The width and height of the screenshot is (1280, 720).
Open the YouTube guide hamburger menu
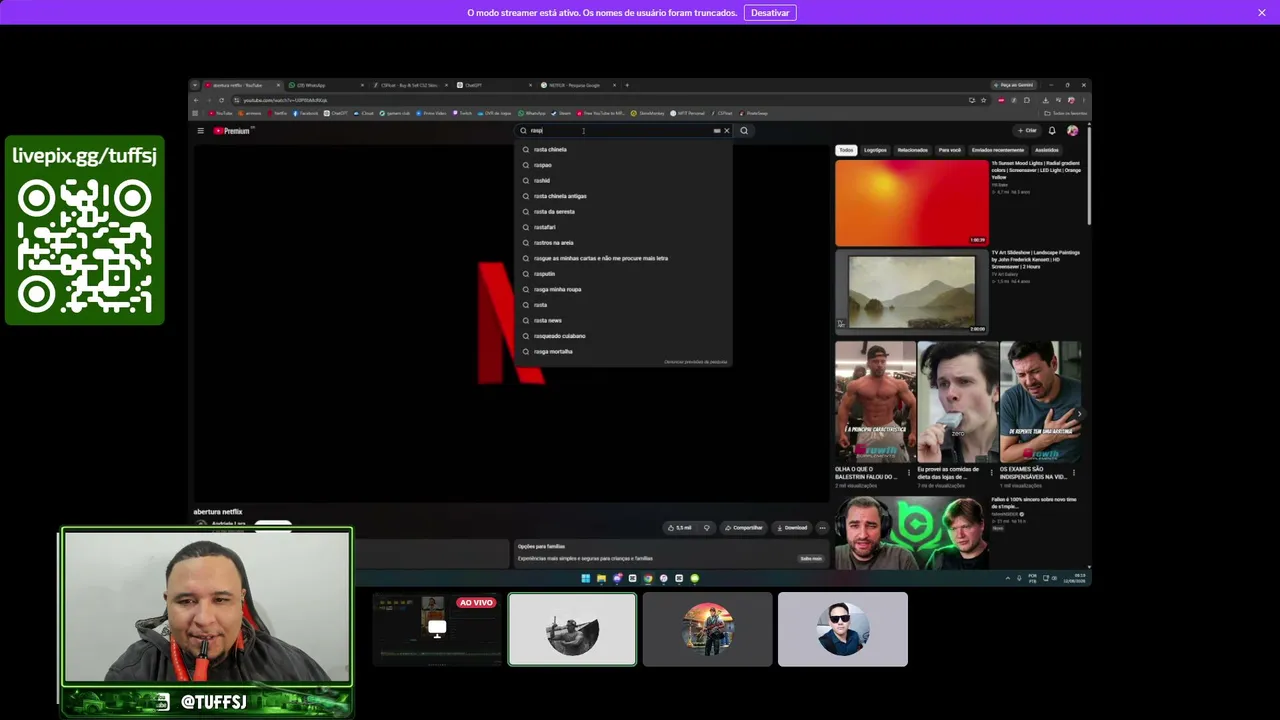[200, 131]
